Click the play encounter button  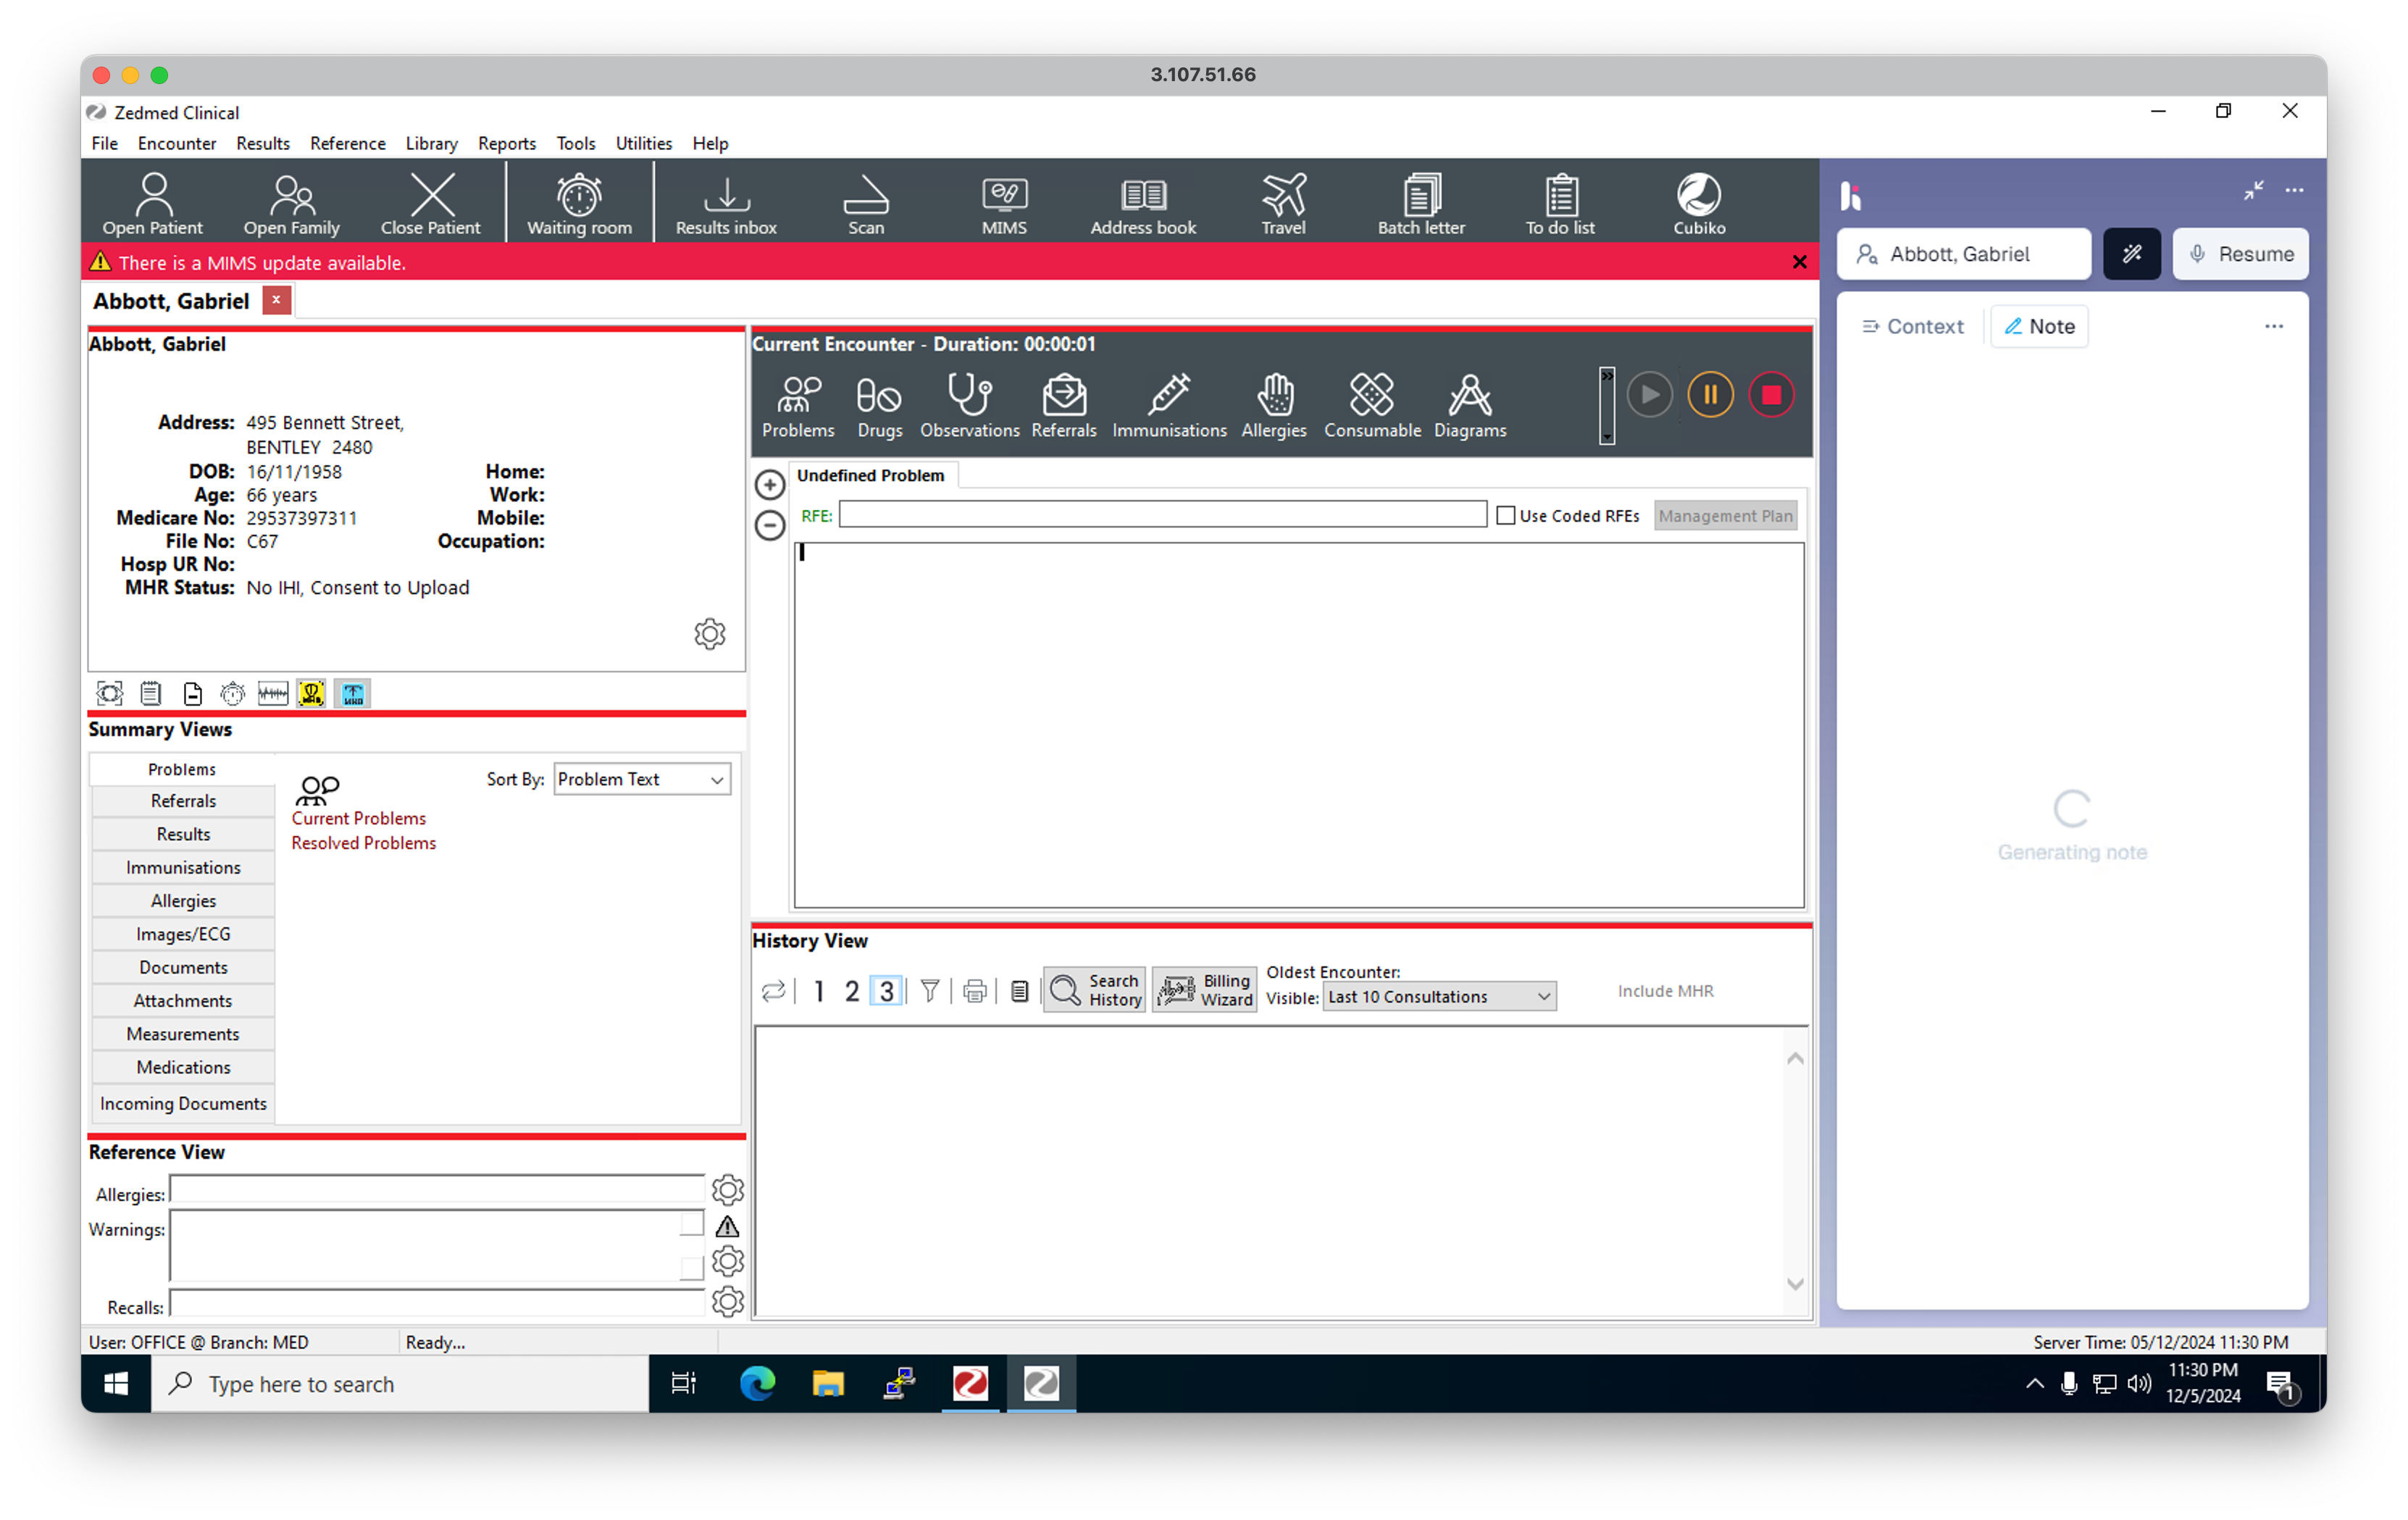point(1649,395)
